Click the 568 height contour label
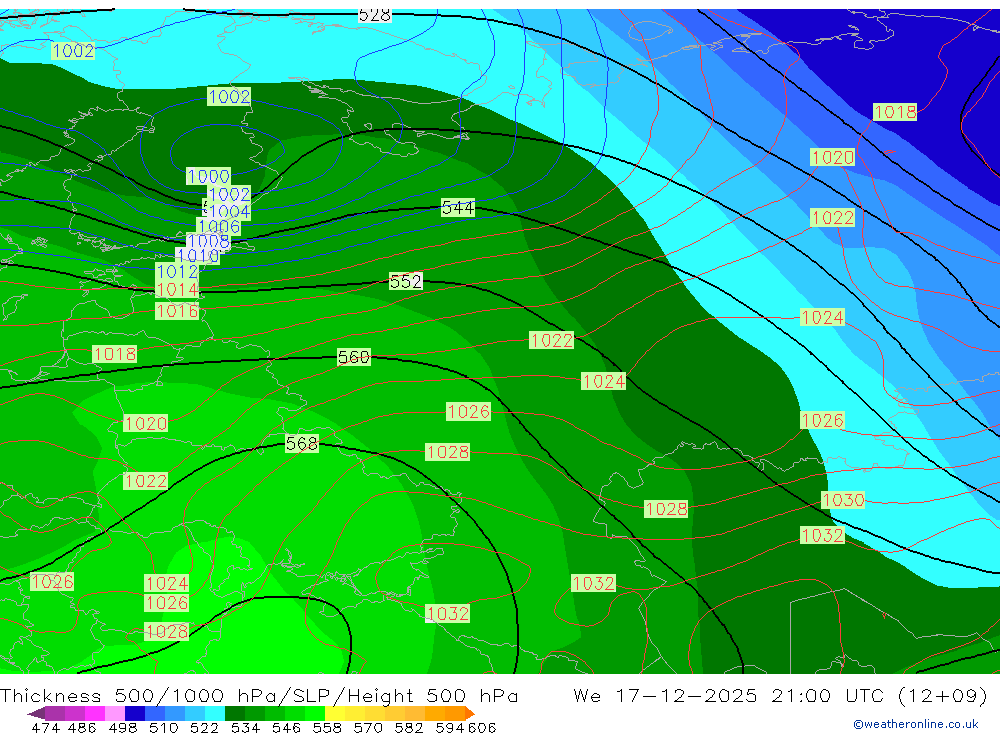This screenshot has width=1000, height=733. [302, 443]
